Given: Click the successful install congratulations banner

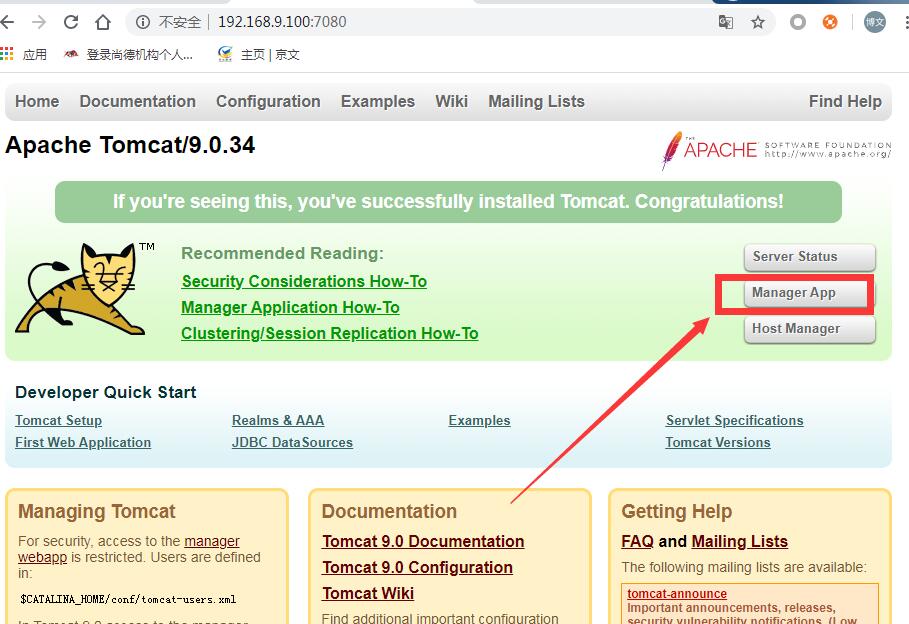Looking at the screenshot, I should point(448,202).
